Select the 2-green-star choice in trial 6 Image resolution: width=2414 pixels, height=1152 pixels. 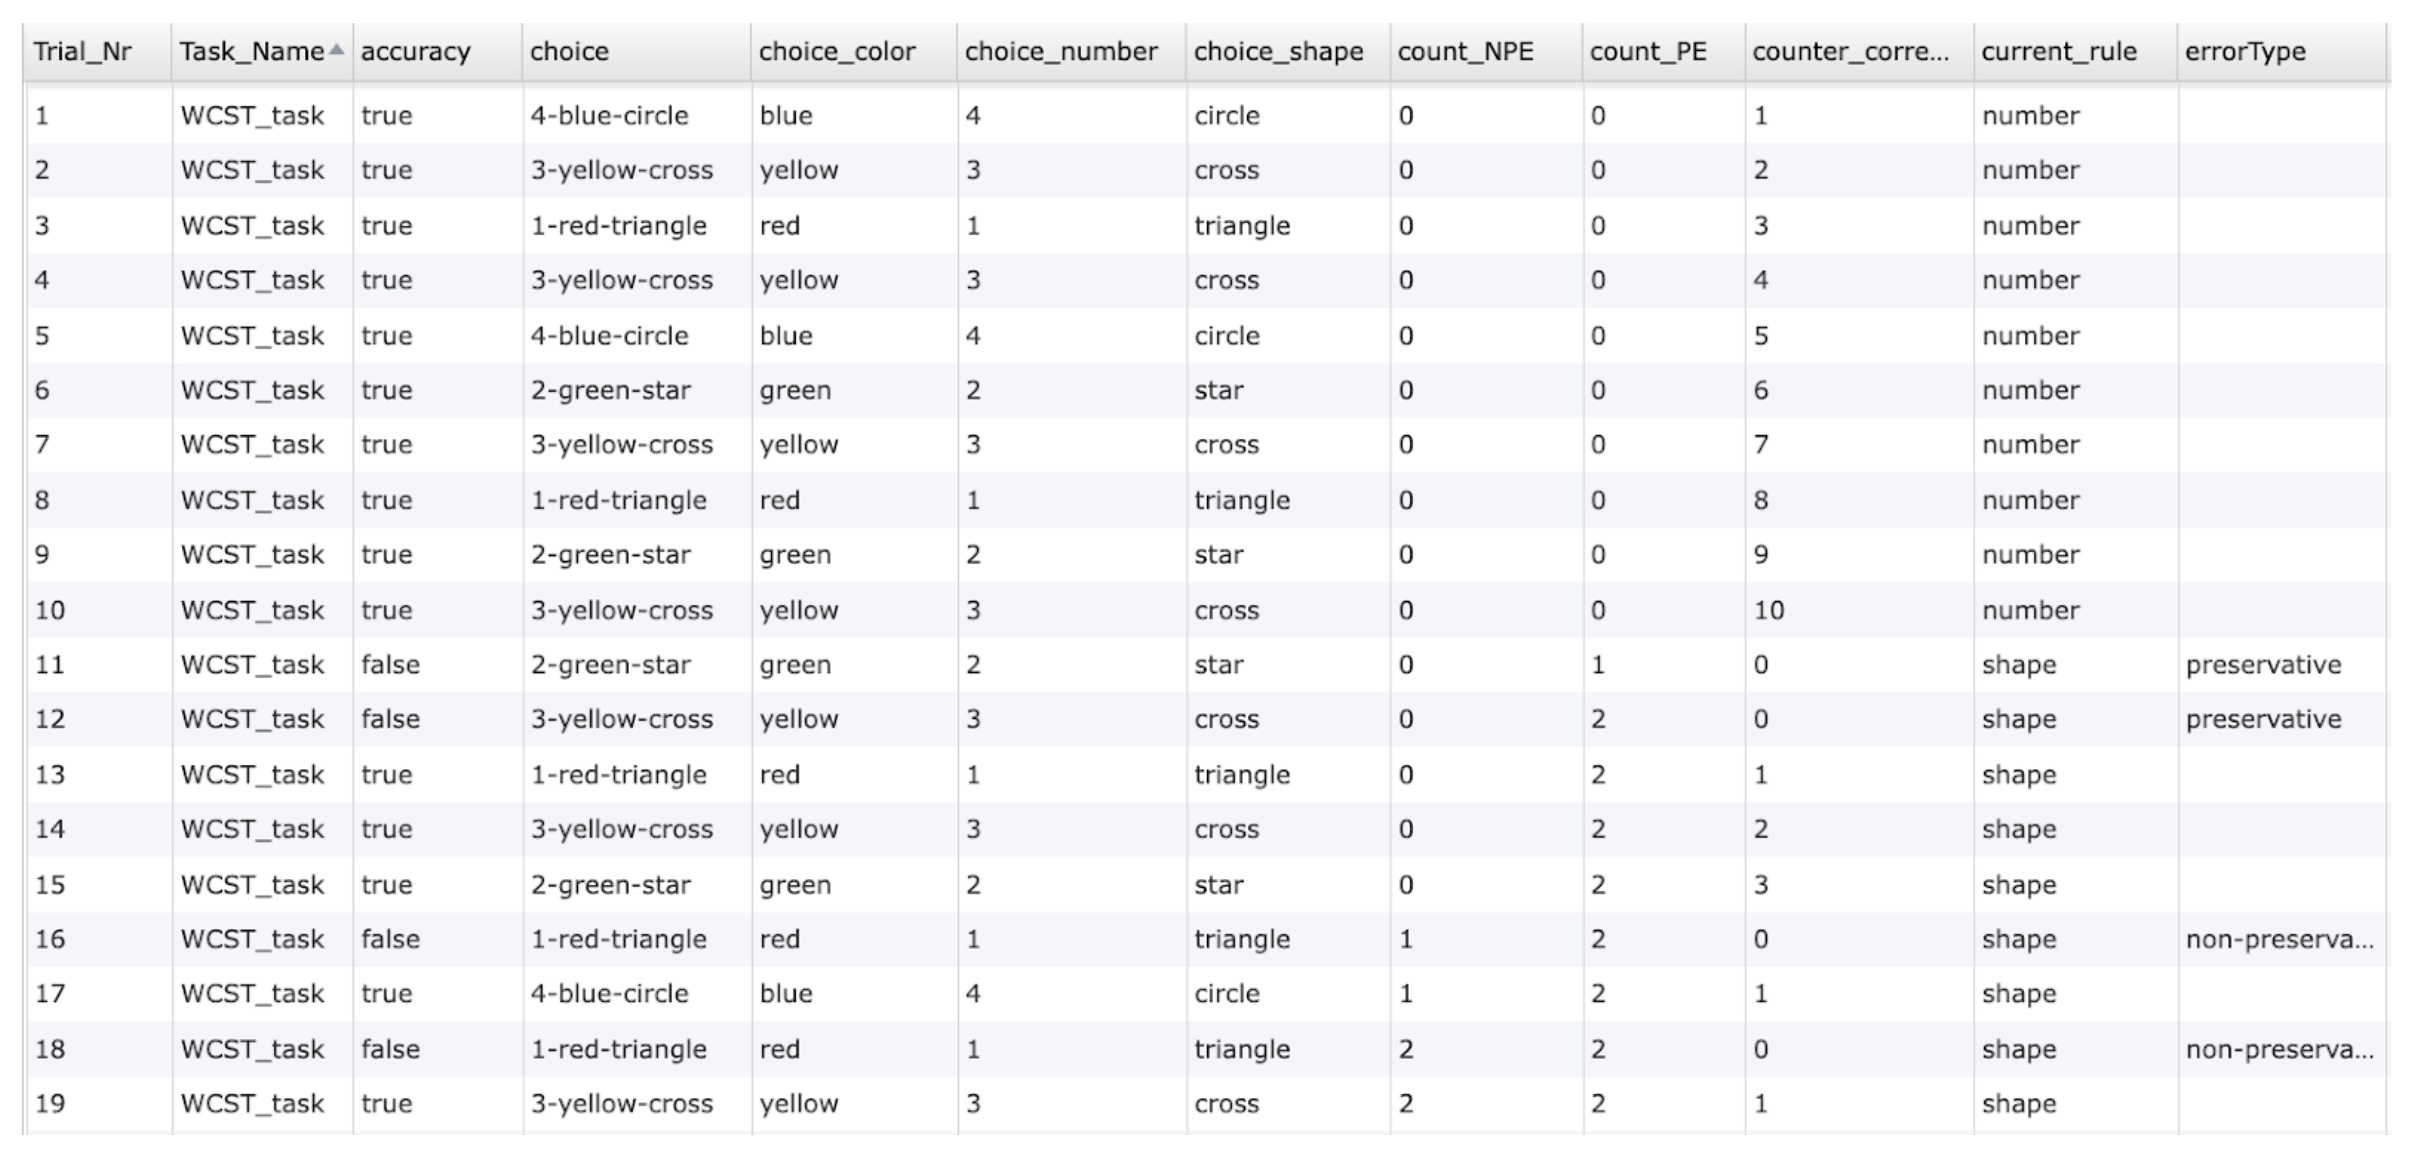coord(610,389)
